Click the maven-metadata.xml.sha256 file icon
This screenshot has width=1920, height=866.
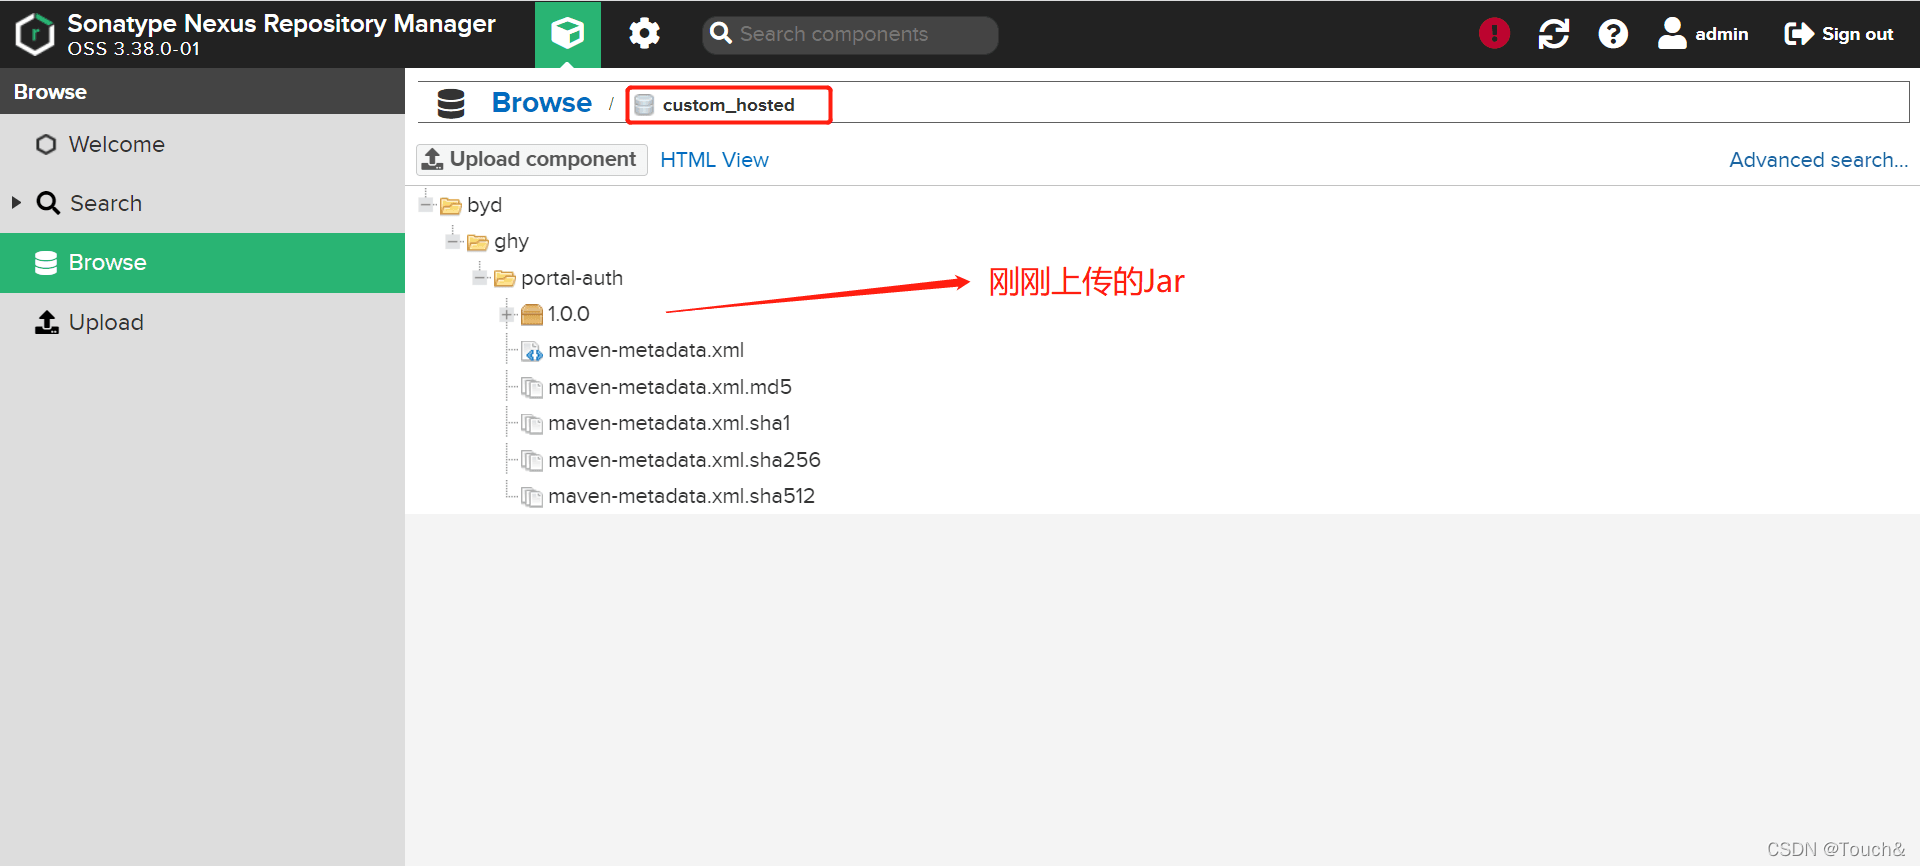(x=532, y=461)
